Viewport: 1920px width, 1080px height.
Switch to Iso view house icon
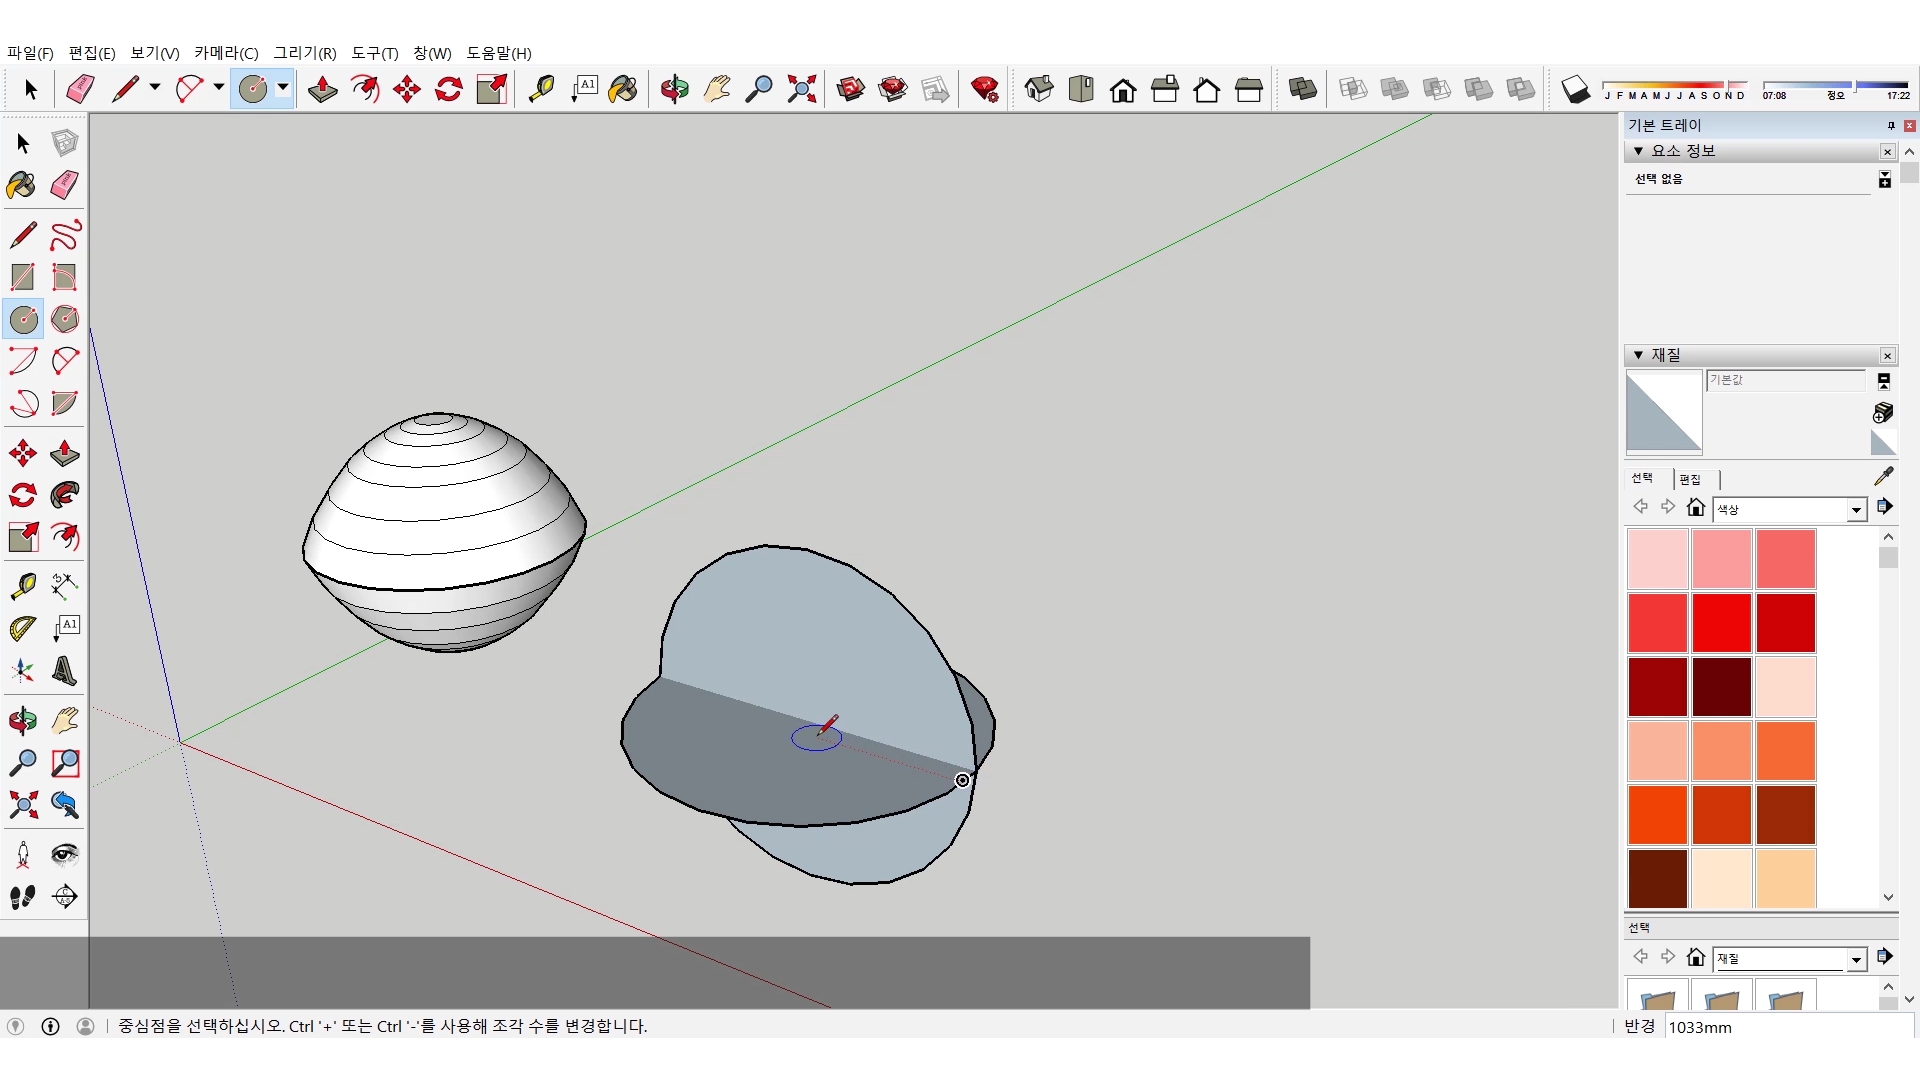coord(1039,90)
